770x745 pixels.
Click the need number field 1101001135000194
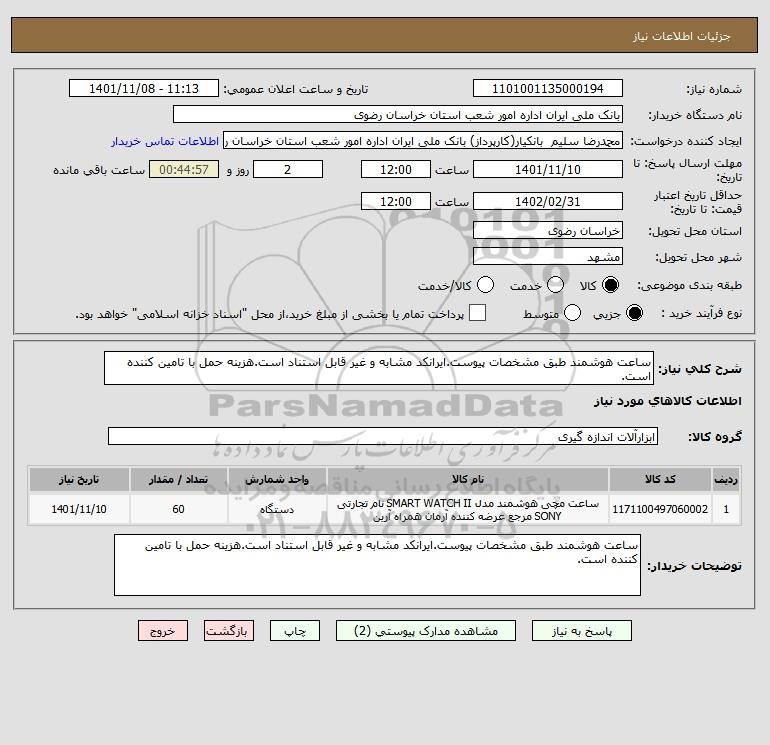coord(548,88)
